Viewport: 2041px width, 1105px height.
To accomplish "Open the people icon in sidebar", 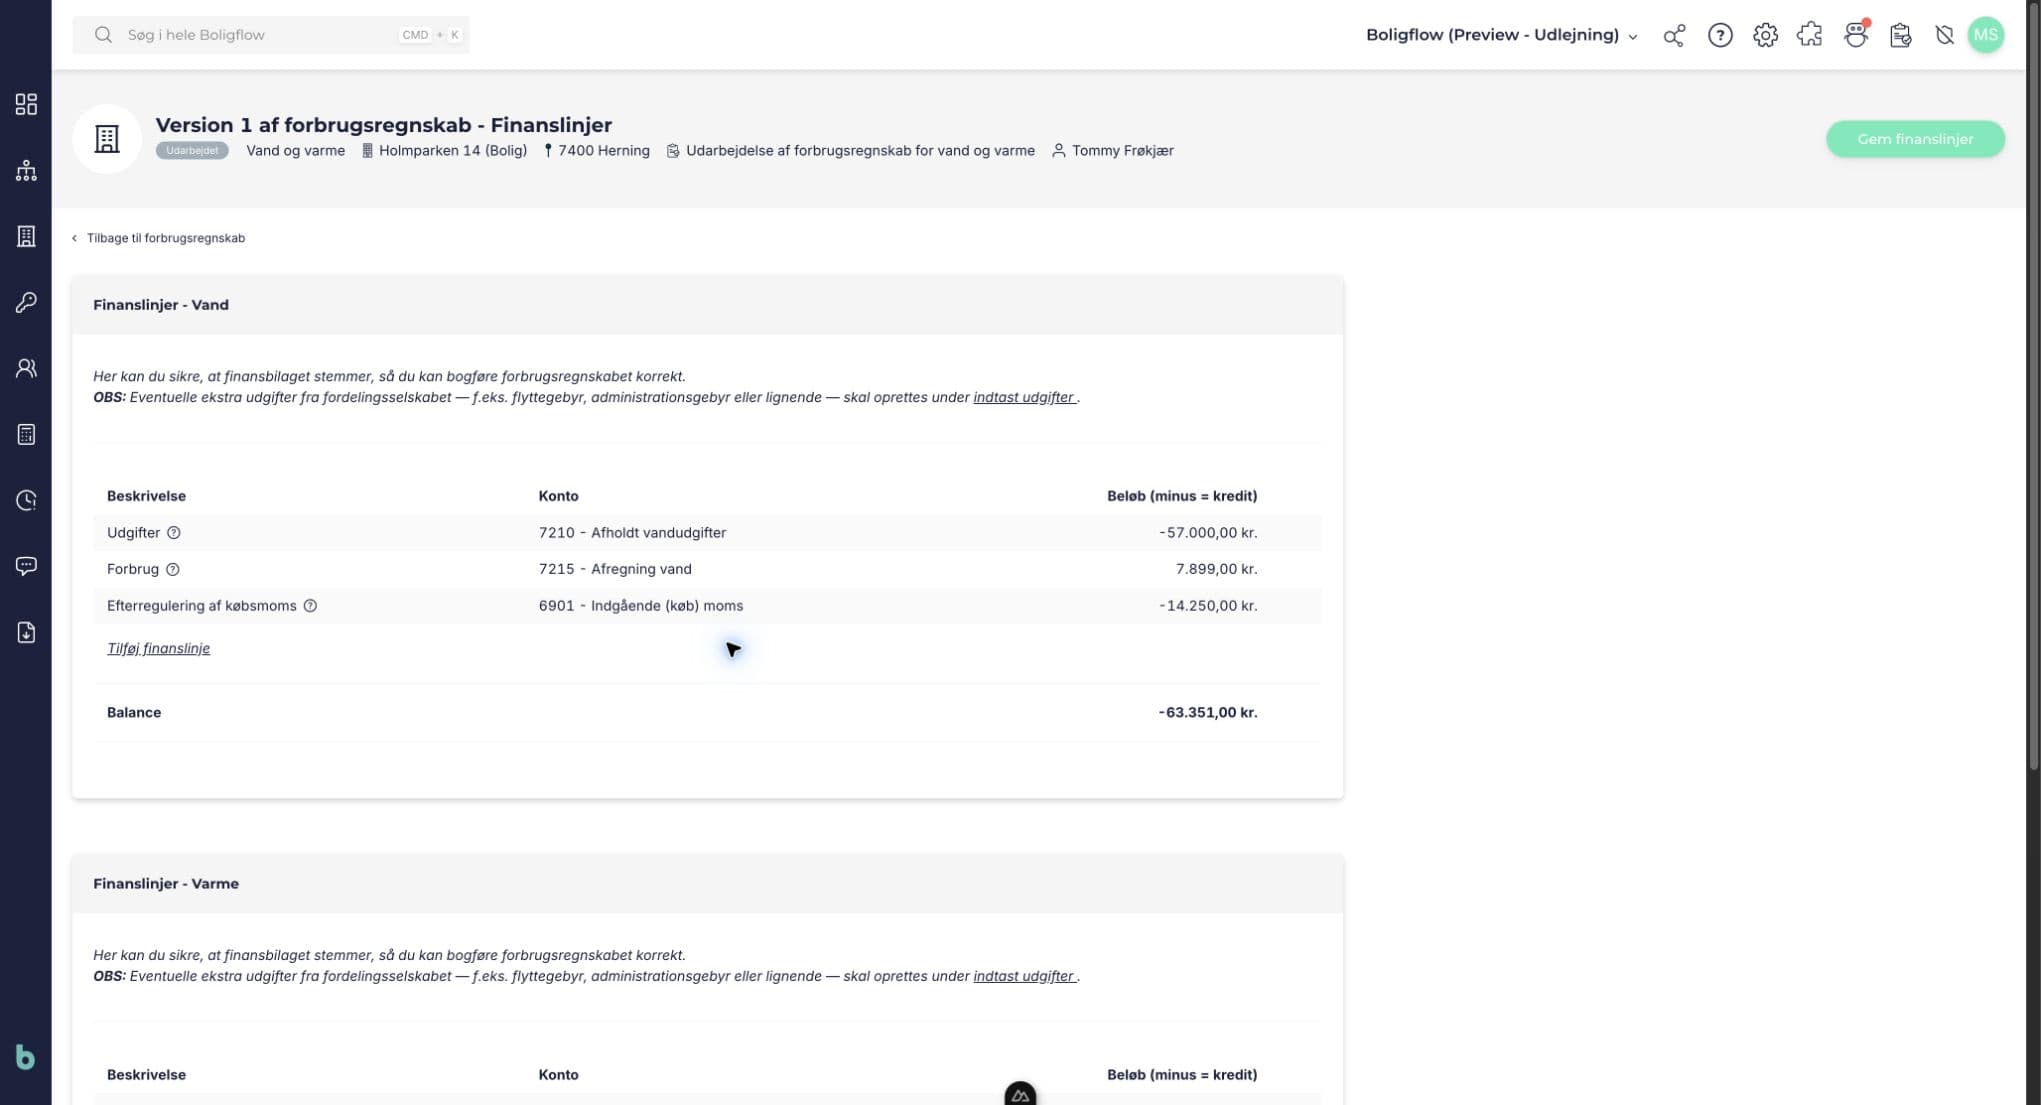I will [26, 368].
